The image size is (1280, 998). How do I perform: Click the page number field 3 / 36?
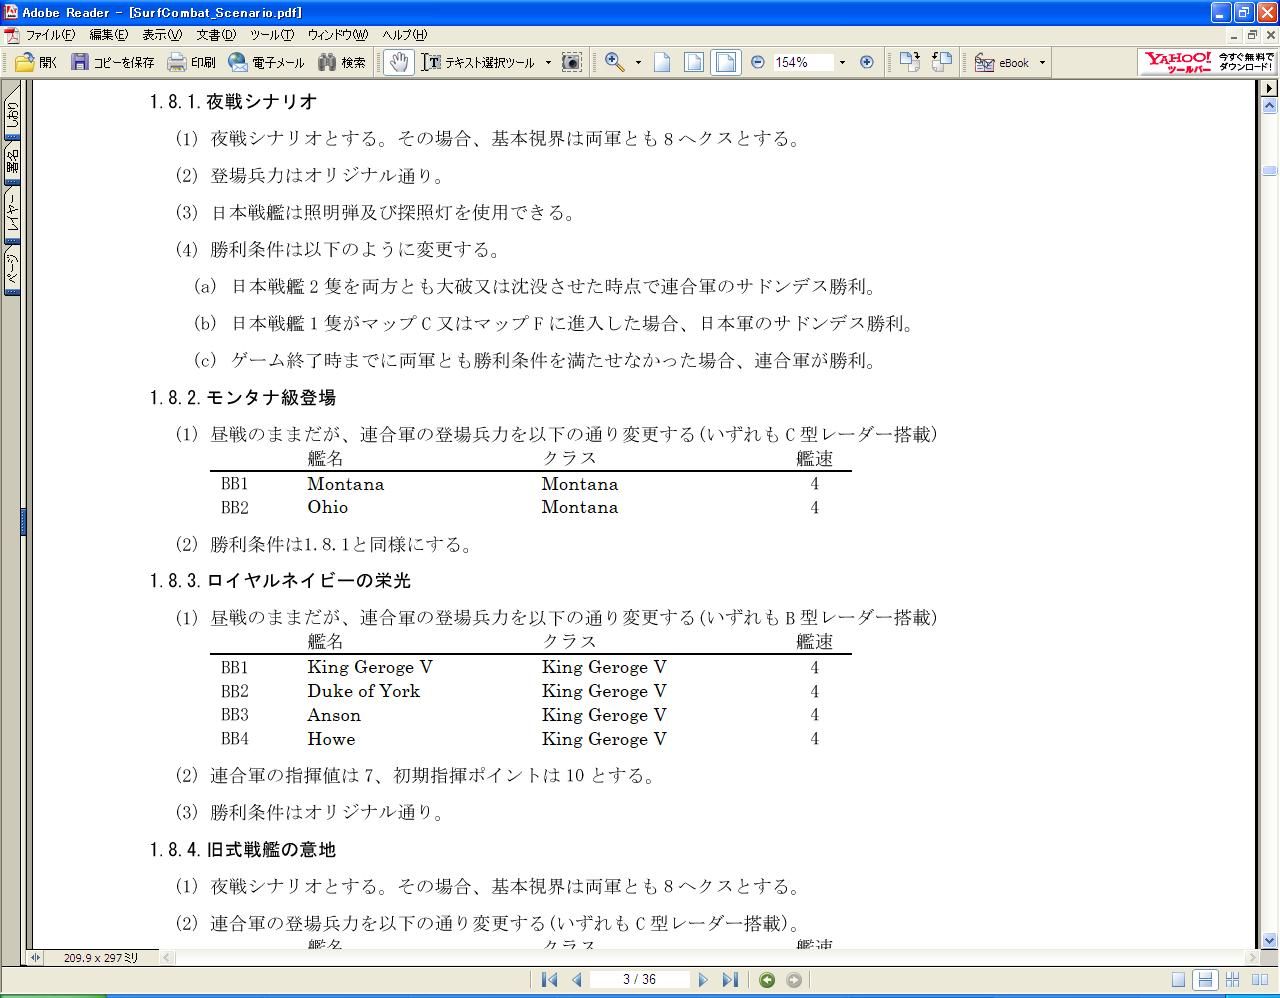pyautogui.click(x=639, y=980)
